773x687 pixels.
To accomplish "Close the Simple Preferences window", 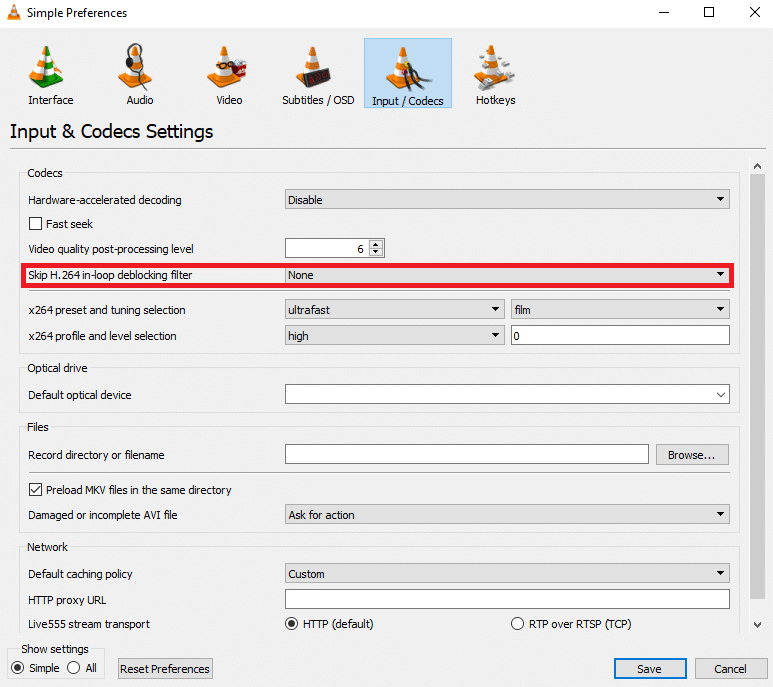I will coord(755,12).
